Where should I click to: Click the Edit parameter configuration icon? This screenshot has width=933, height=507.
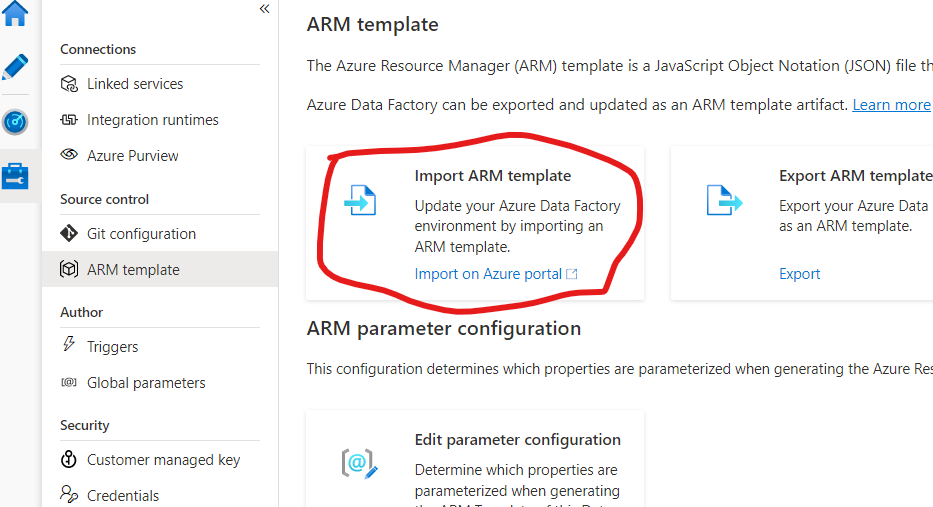pos(359,463)
